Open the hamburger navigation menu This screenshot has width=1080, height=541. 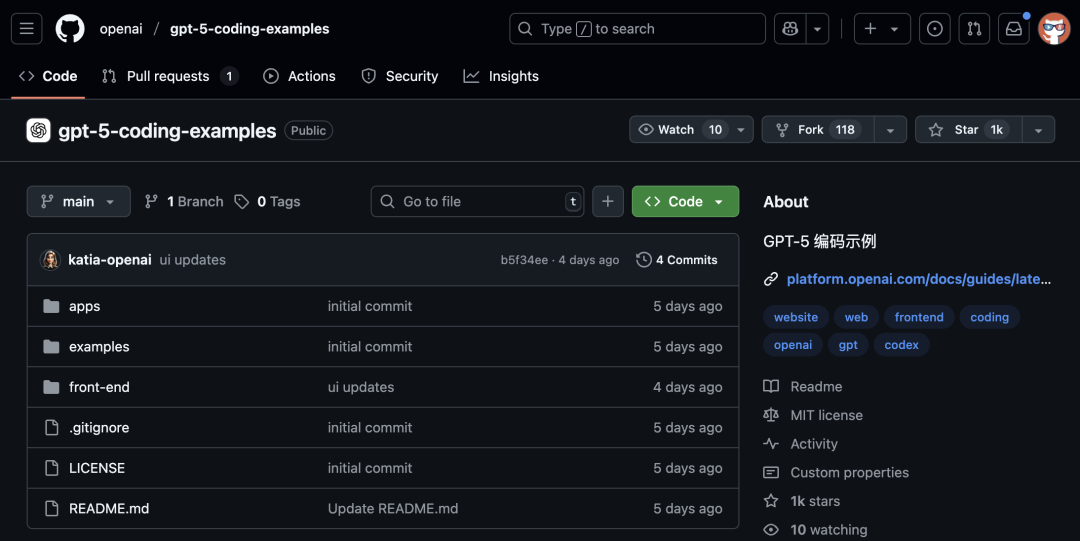[x=27, y=29]
